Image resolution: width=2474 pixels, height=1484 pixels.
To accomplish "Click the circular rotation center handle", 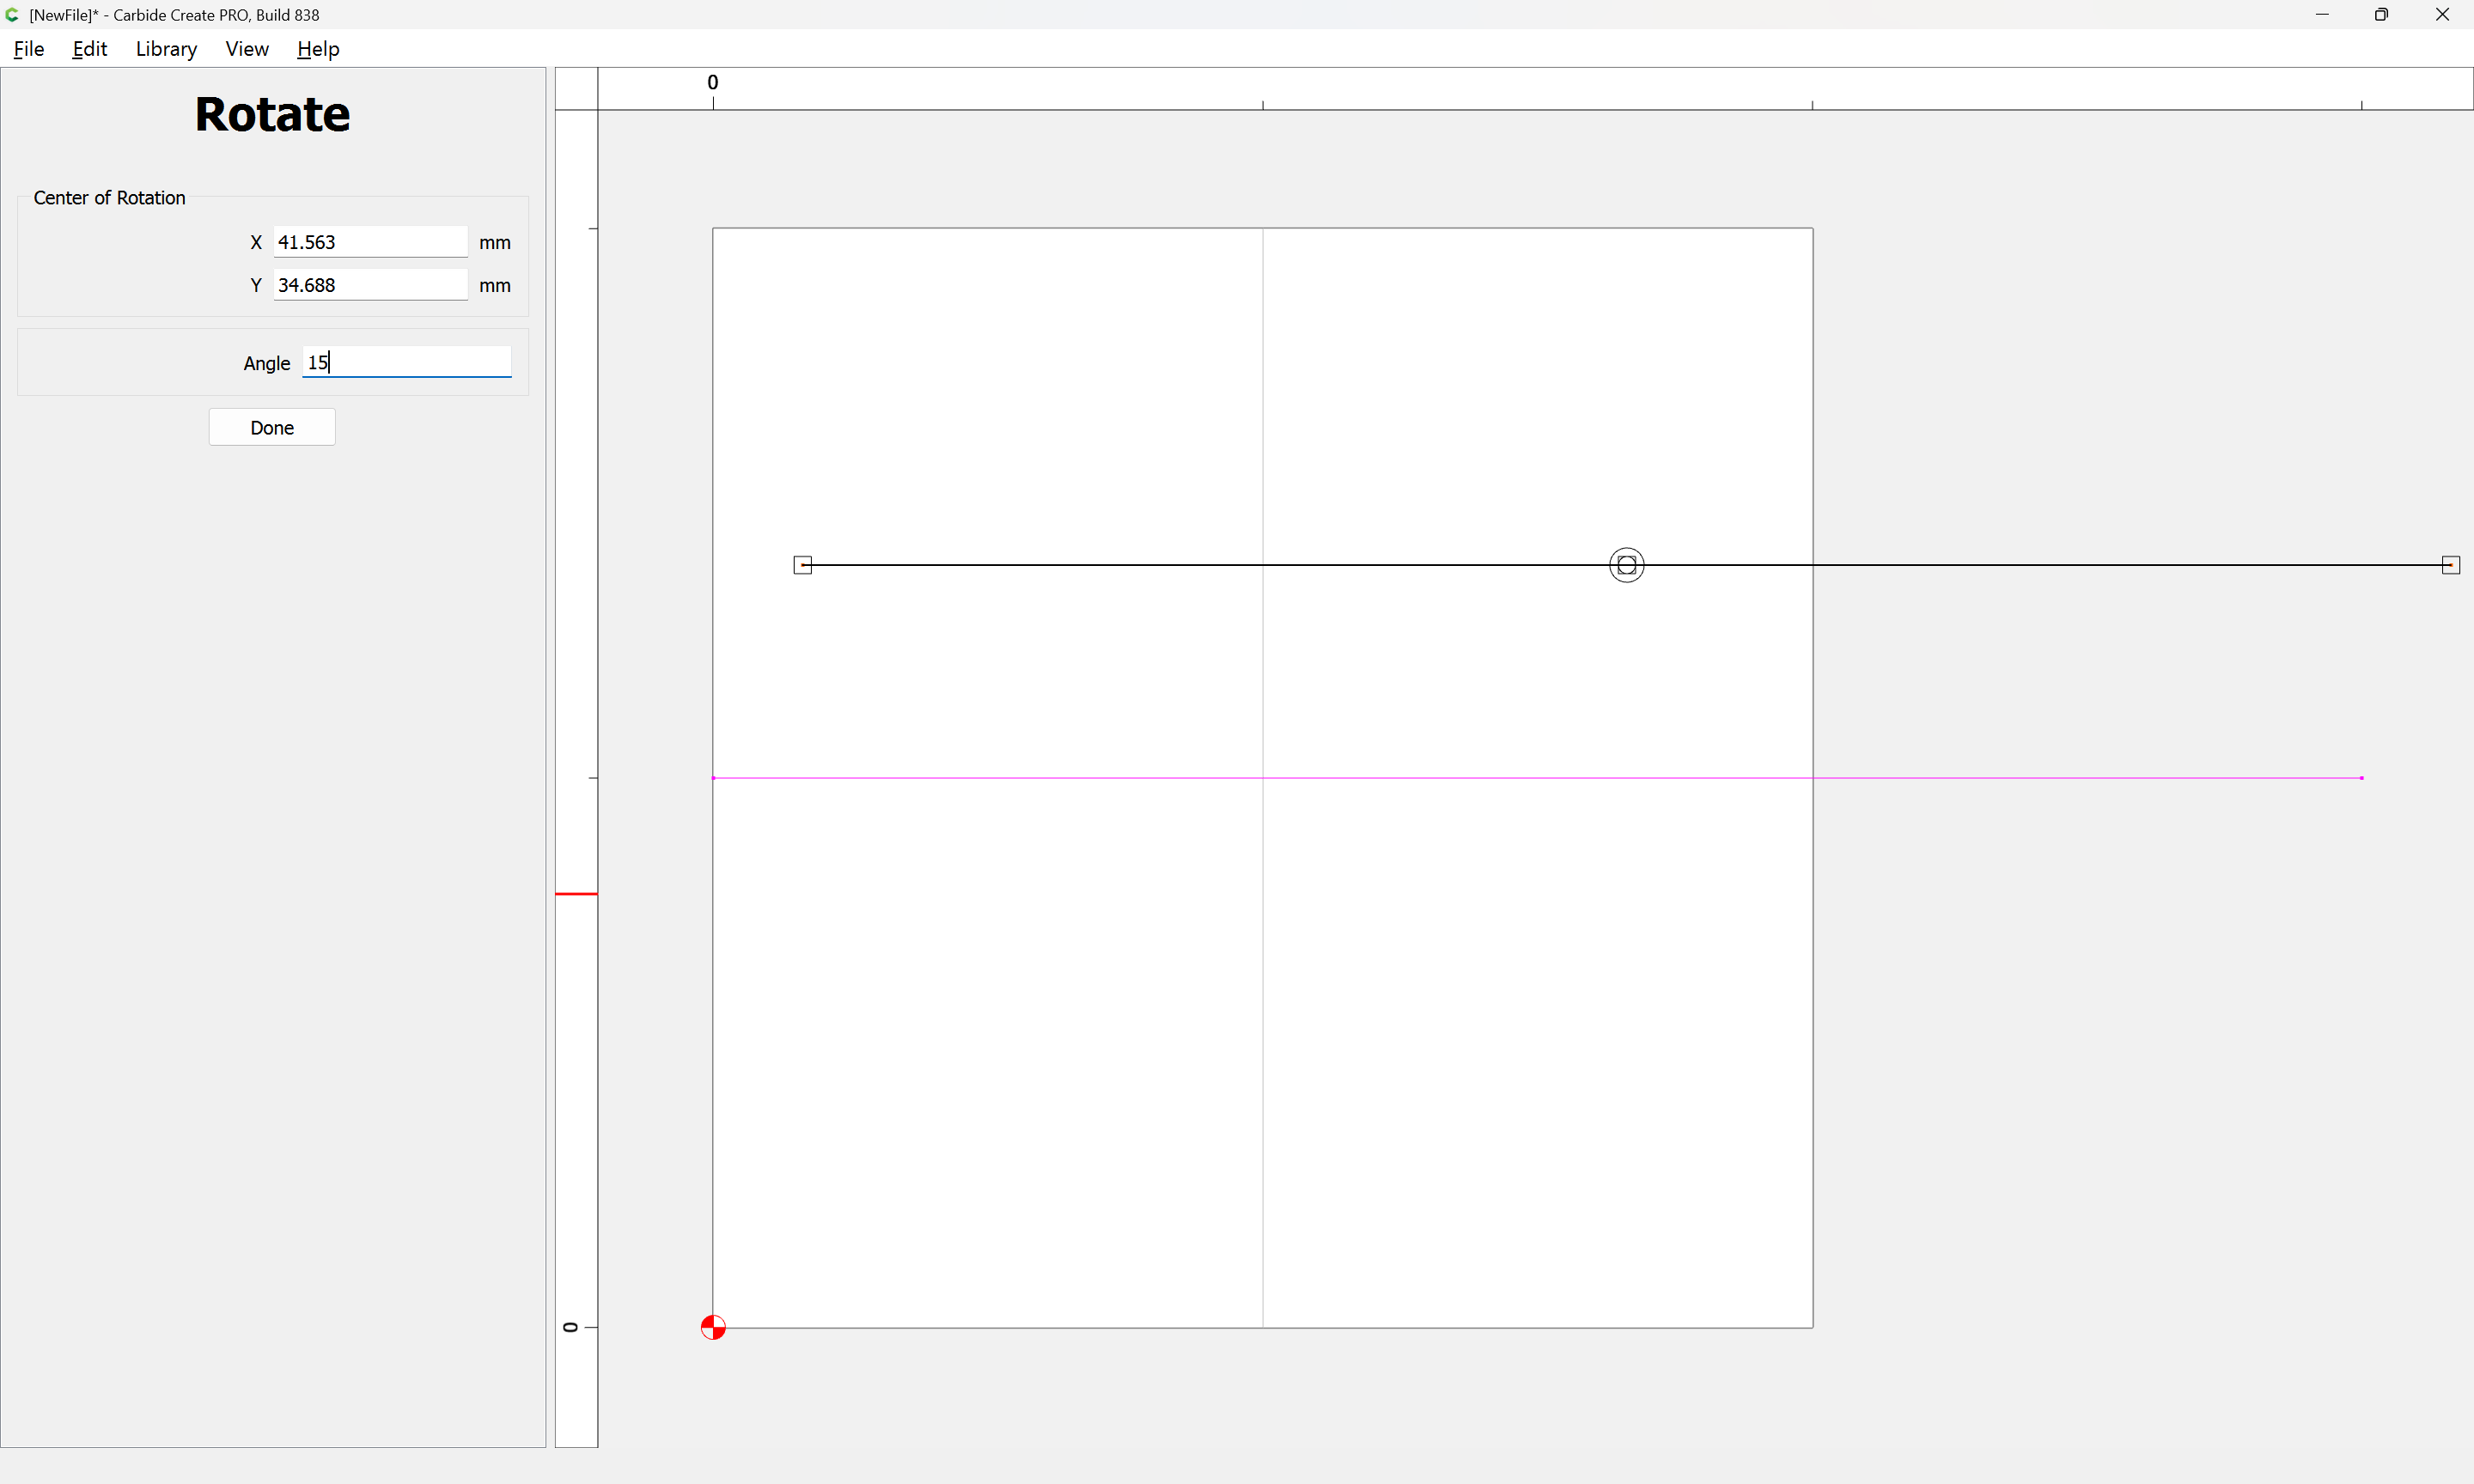I will pyautogui.click(x=1626, y=565).
